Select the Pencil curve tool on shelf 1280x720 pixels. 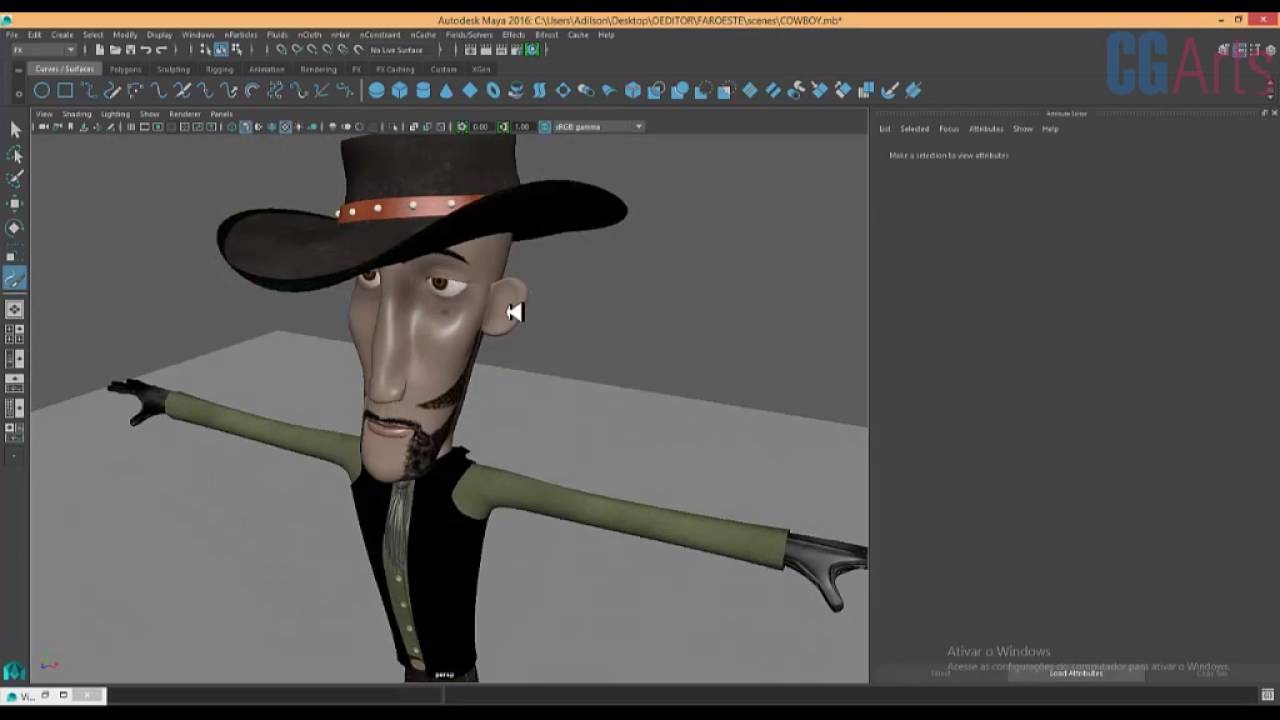pos(112,90)
